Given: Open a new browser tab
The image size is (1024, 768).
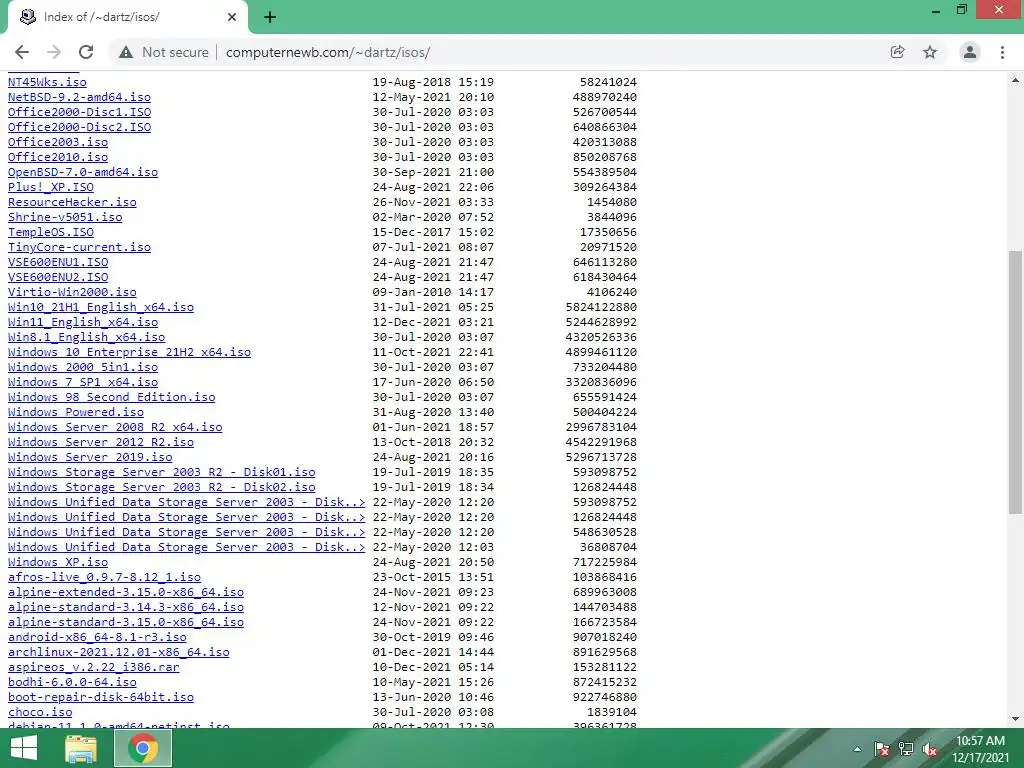Looking at the screenshot, I should [x=270, y=17].
